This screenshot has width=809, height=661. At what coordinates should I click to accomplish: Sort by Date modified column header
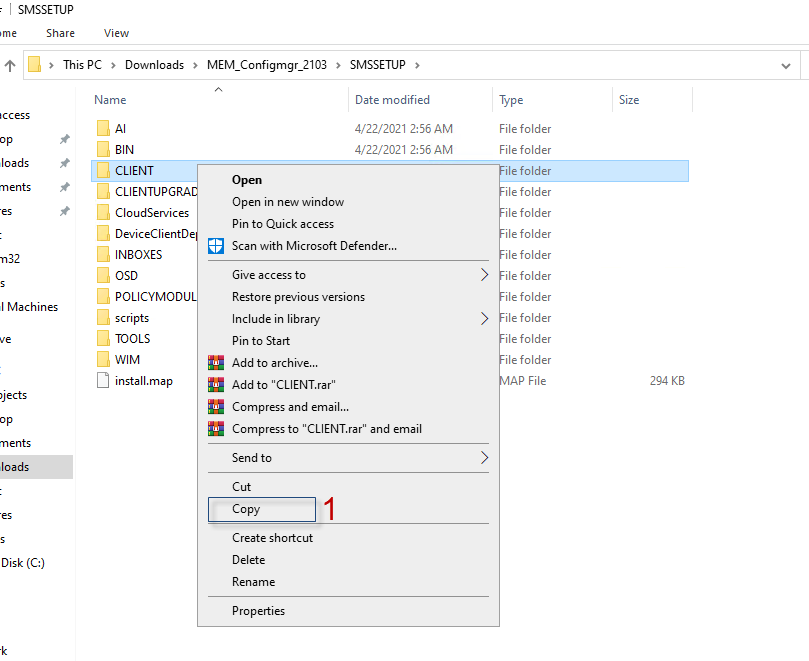[392, 100]
